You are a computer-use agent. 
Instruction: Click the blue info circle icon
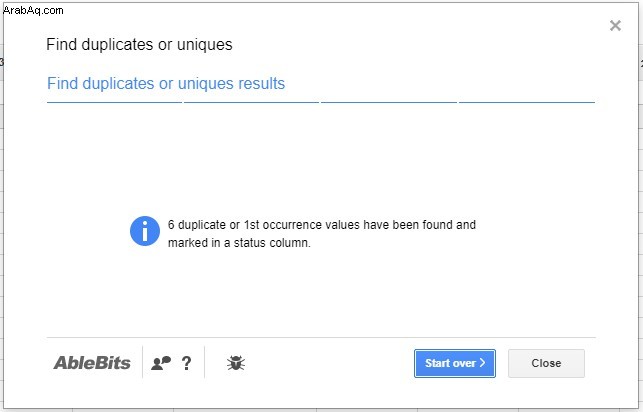pyautogui.click(x=145, y=231)
